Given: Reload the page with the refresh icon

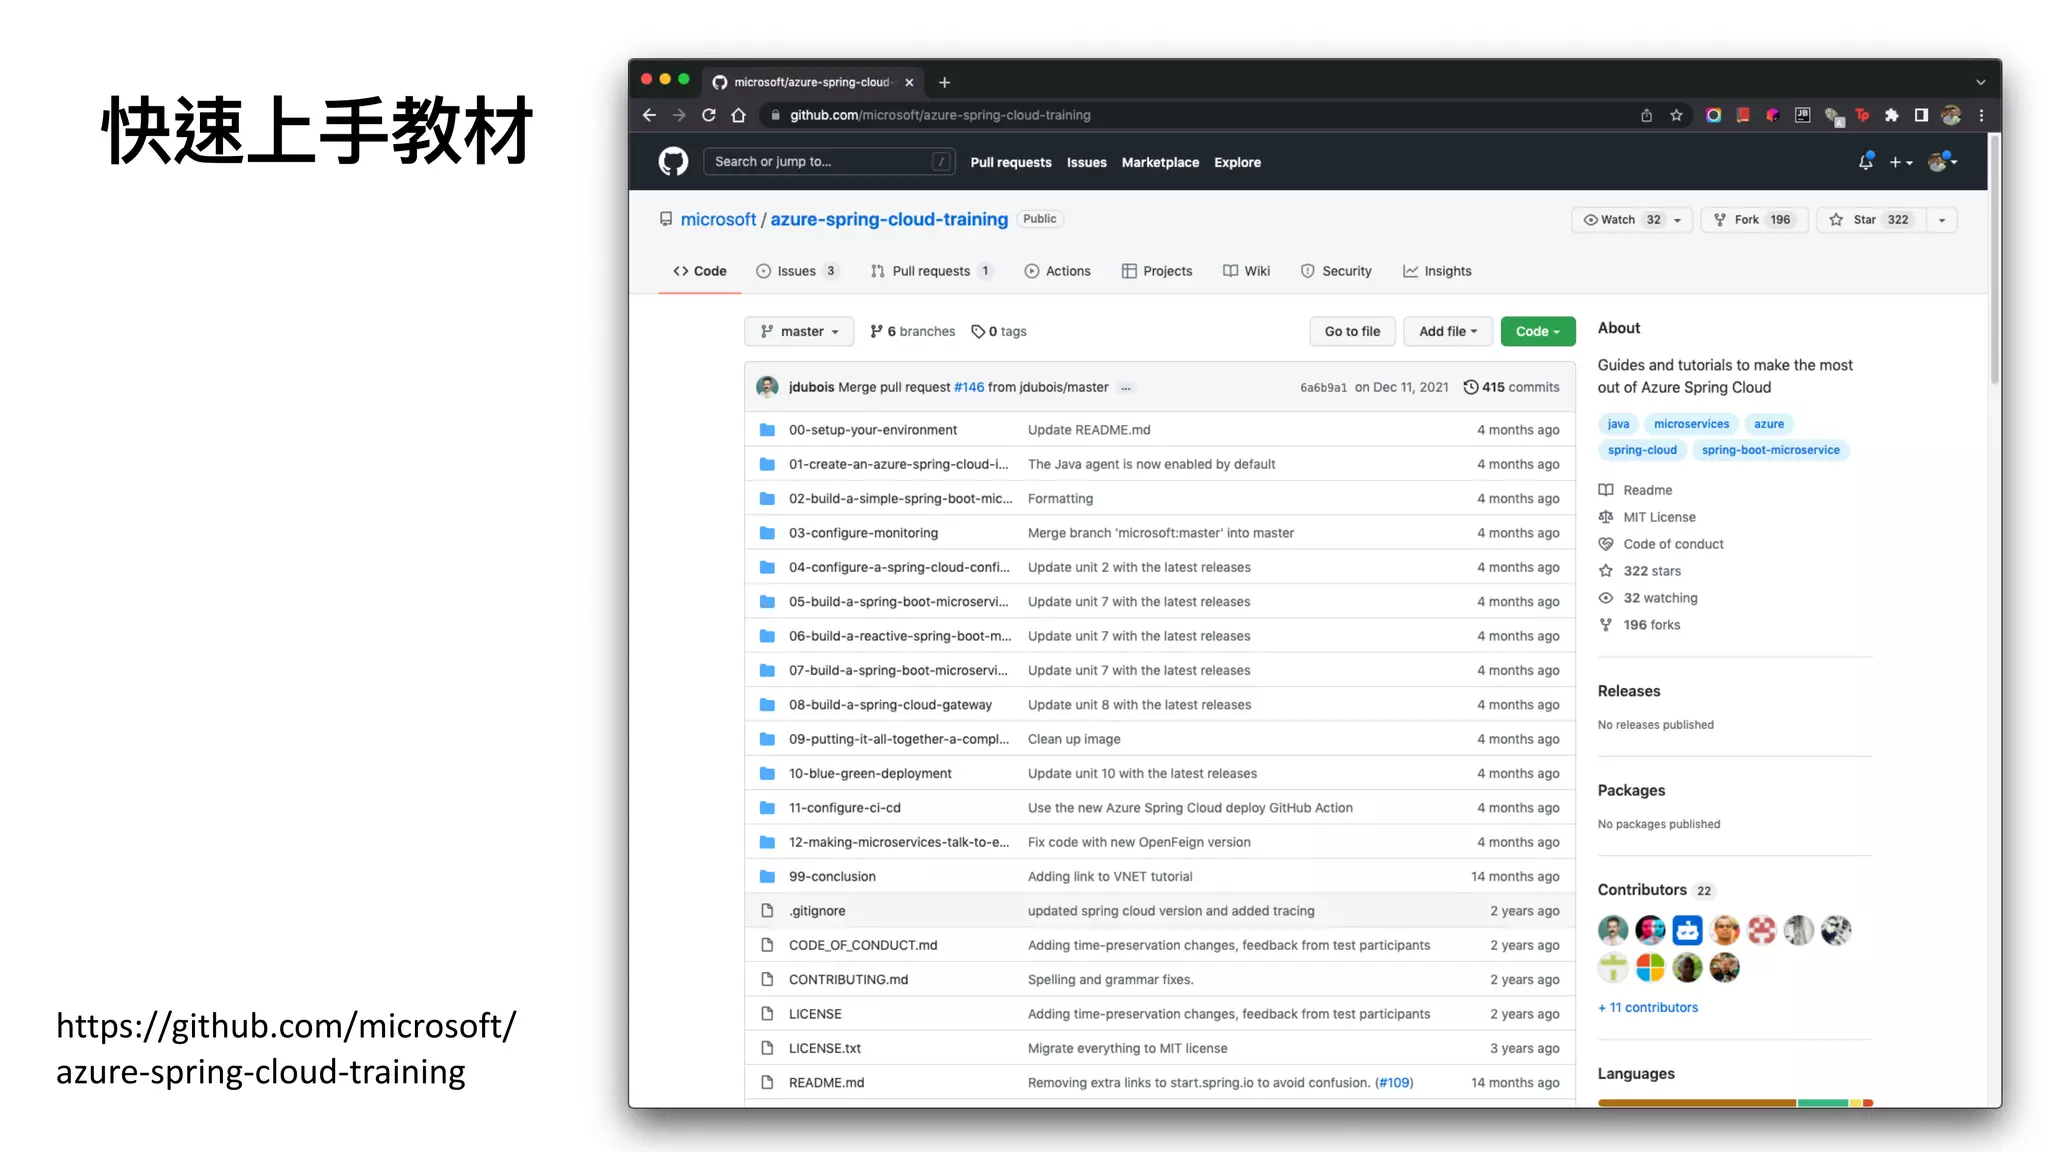Looking at the screenshot, I should pyautogui.click(x=708, y=115).
